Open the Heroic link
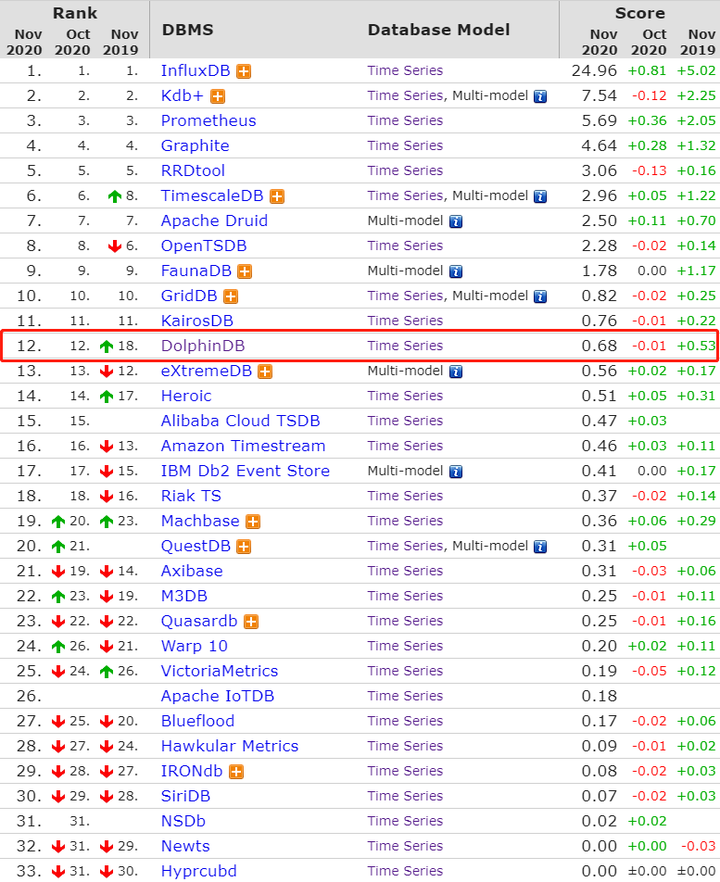 [x=186, y=396]
